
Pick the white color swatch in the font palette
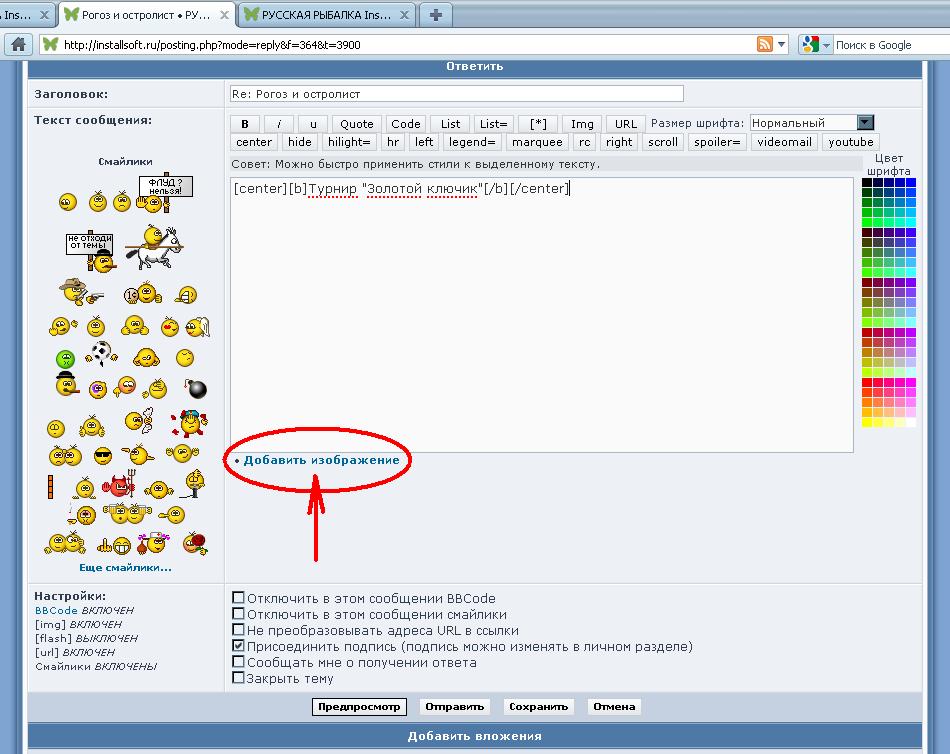click(x=911, y=422)
